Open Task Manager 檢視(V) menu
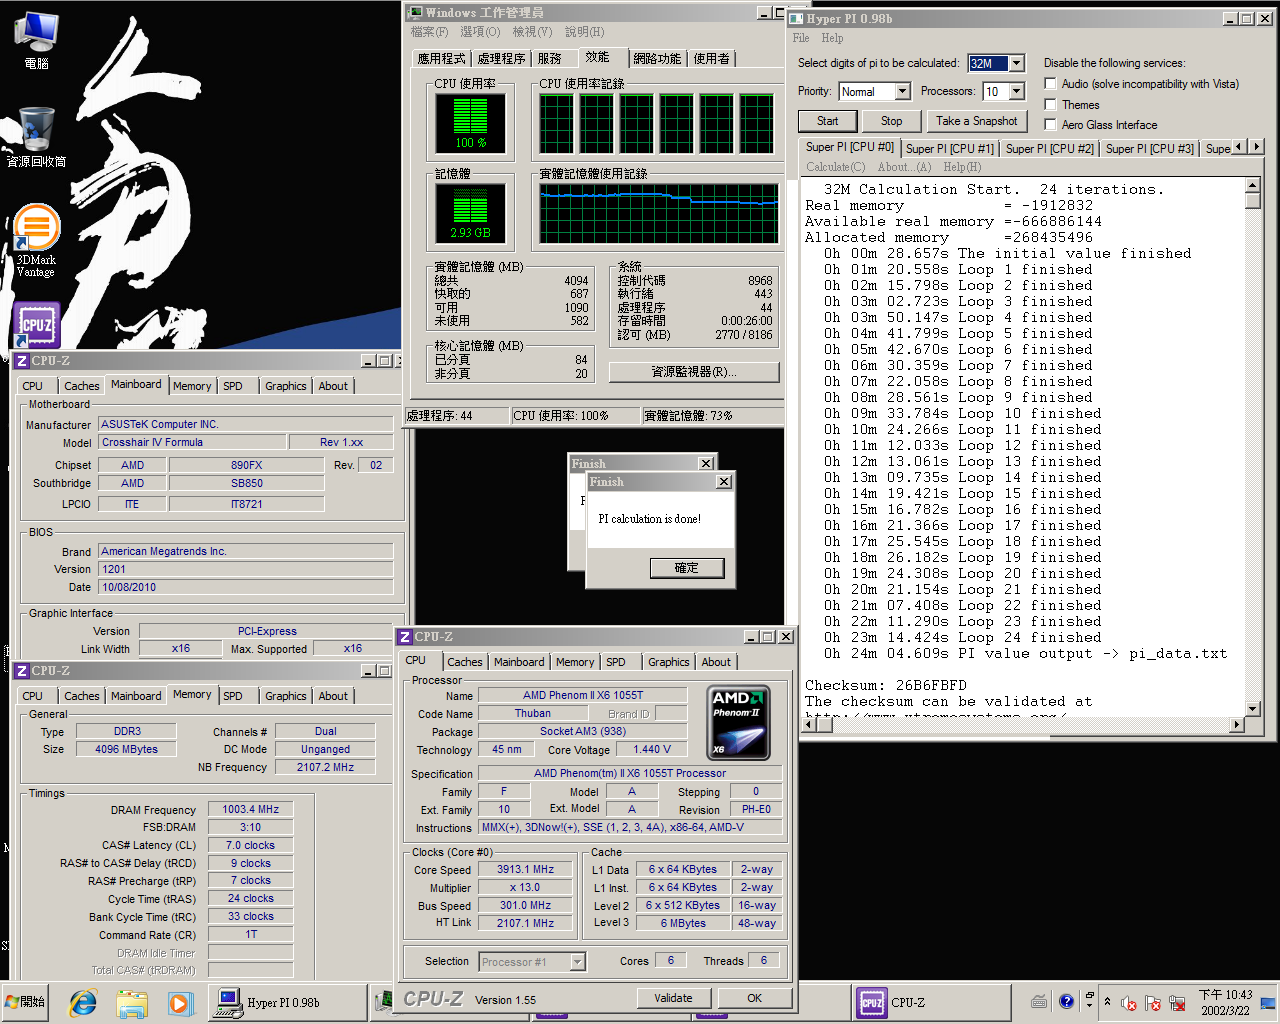1280x1024 pixels. click(532, 32)
